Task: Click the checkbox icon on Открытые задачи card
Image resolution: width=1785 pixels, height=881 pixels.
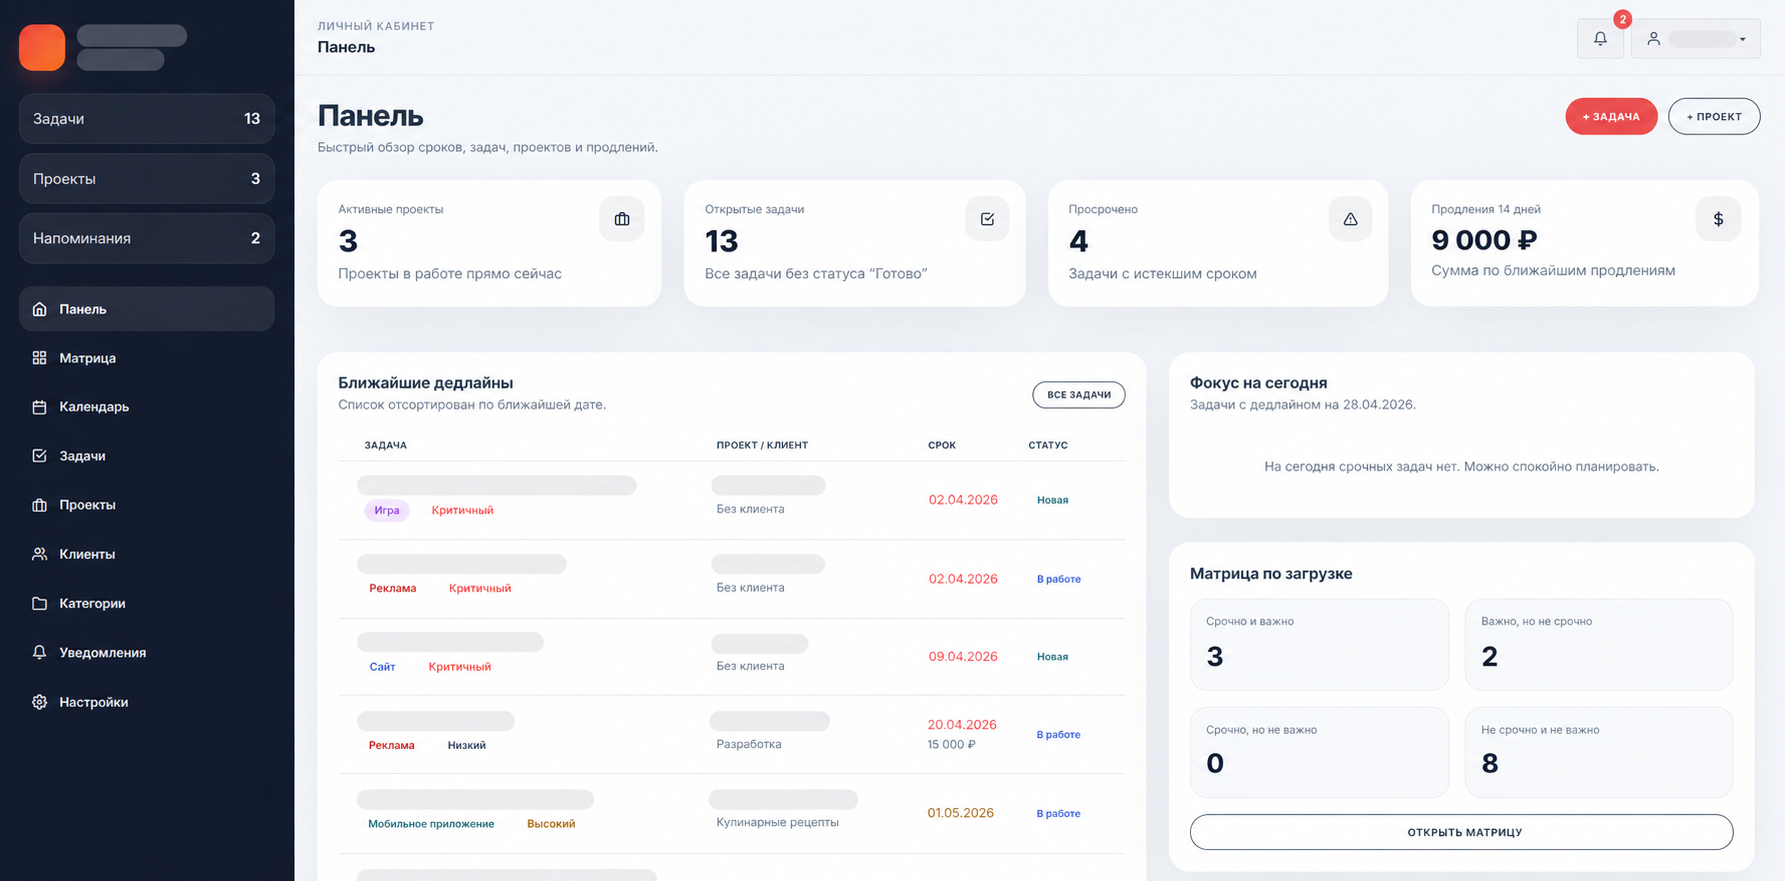Action: [x=987, y=219]
